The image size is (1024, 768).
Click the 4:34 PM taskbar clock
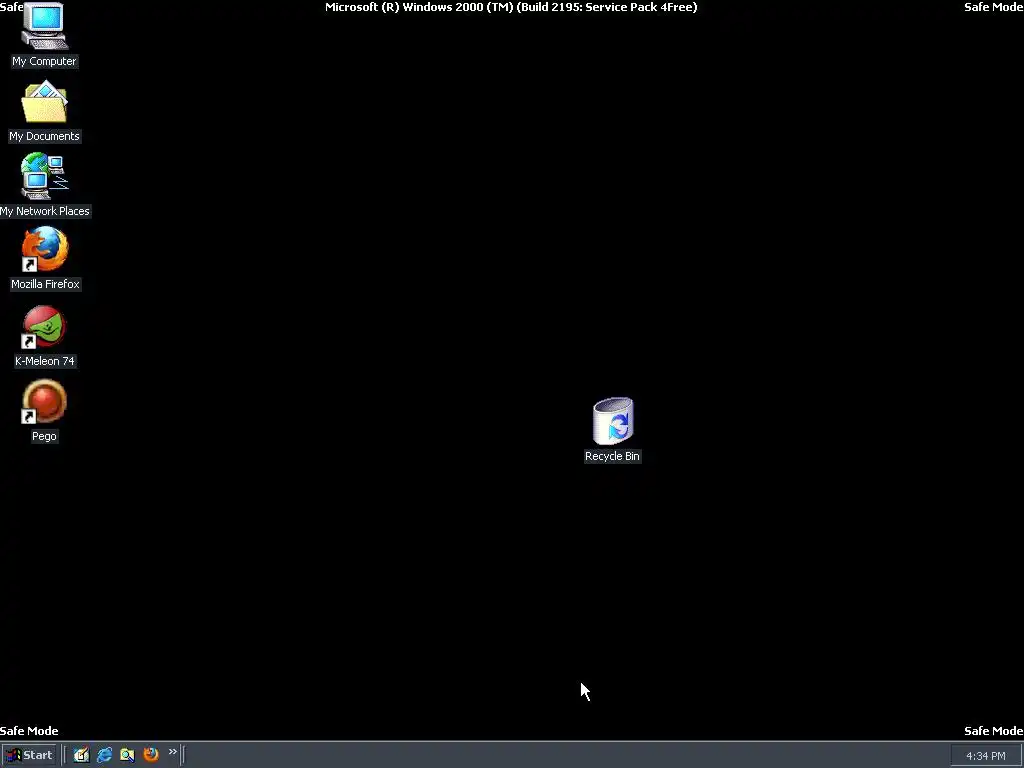985,756
